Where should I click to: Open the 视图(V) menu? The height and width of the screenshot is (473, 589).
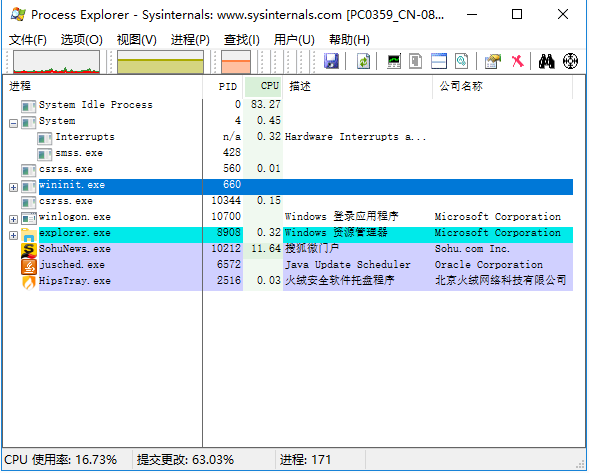136,39
